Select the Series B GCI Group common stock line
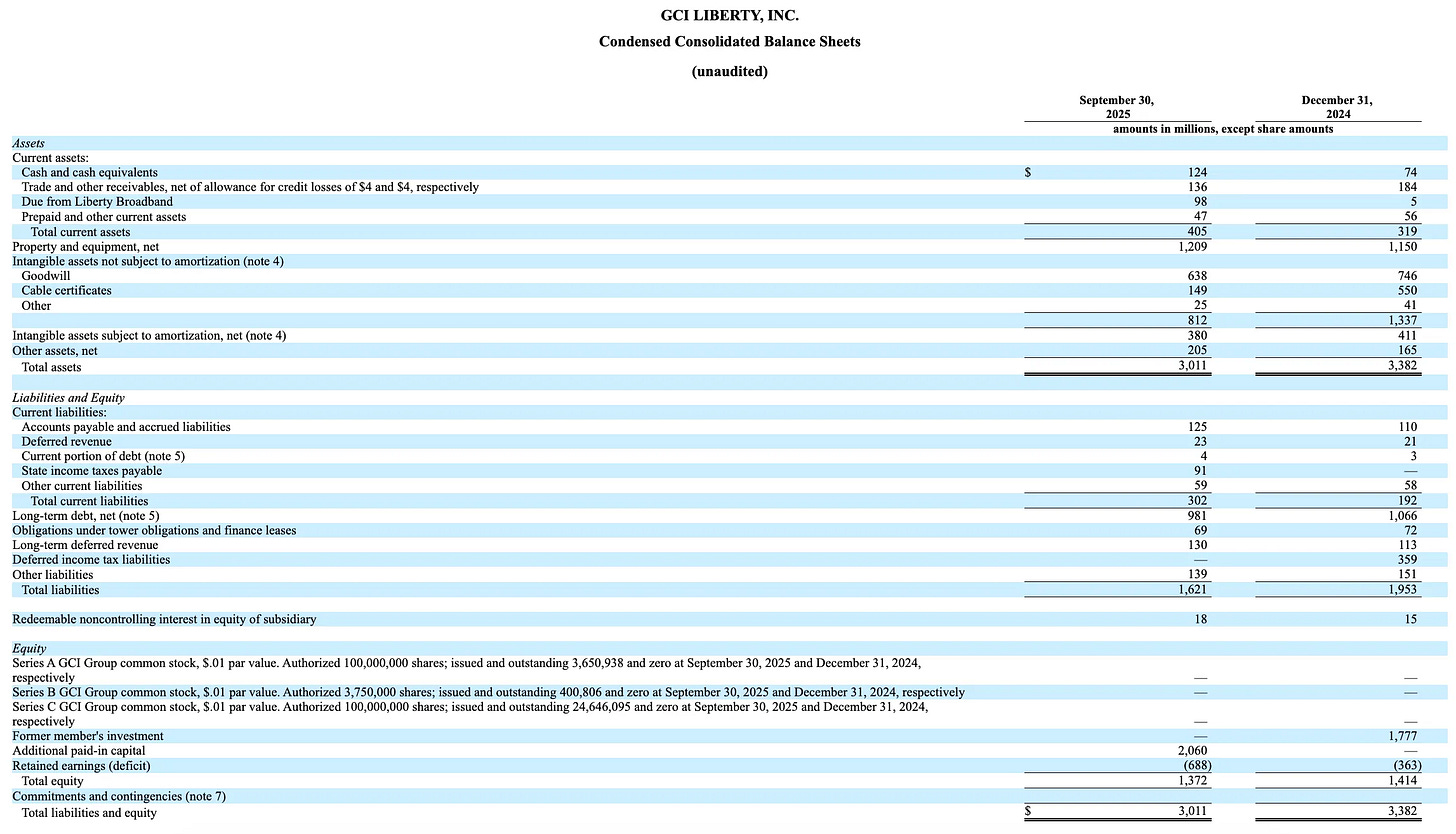Image resolution: width=1456 pixels, height=834 pixels. coord(488,692)
